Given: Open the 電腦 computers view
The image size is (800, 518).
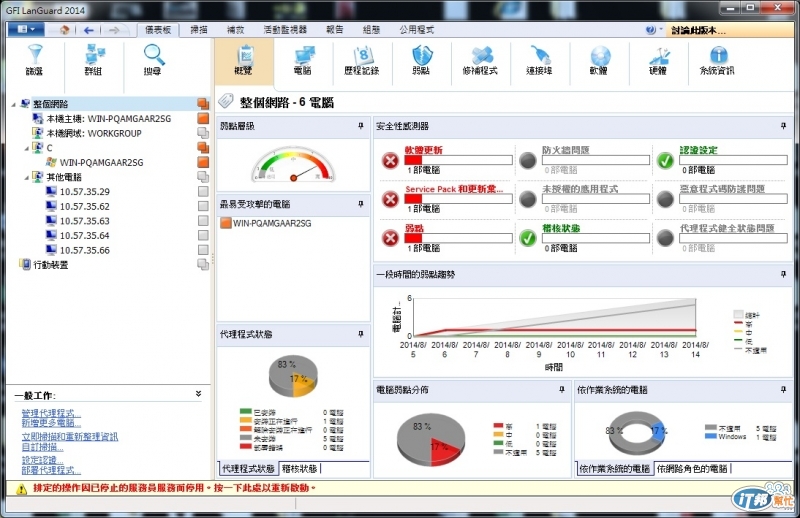Looking at the screenshot, I should click(x=303, y=60).
